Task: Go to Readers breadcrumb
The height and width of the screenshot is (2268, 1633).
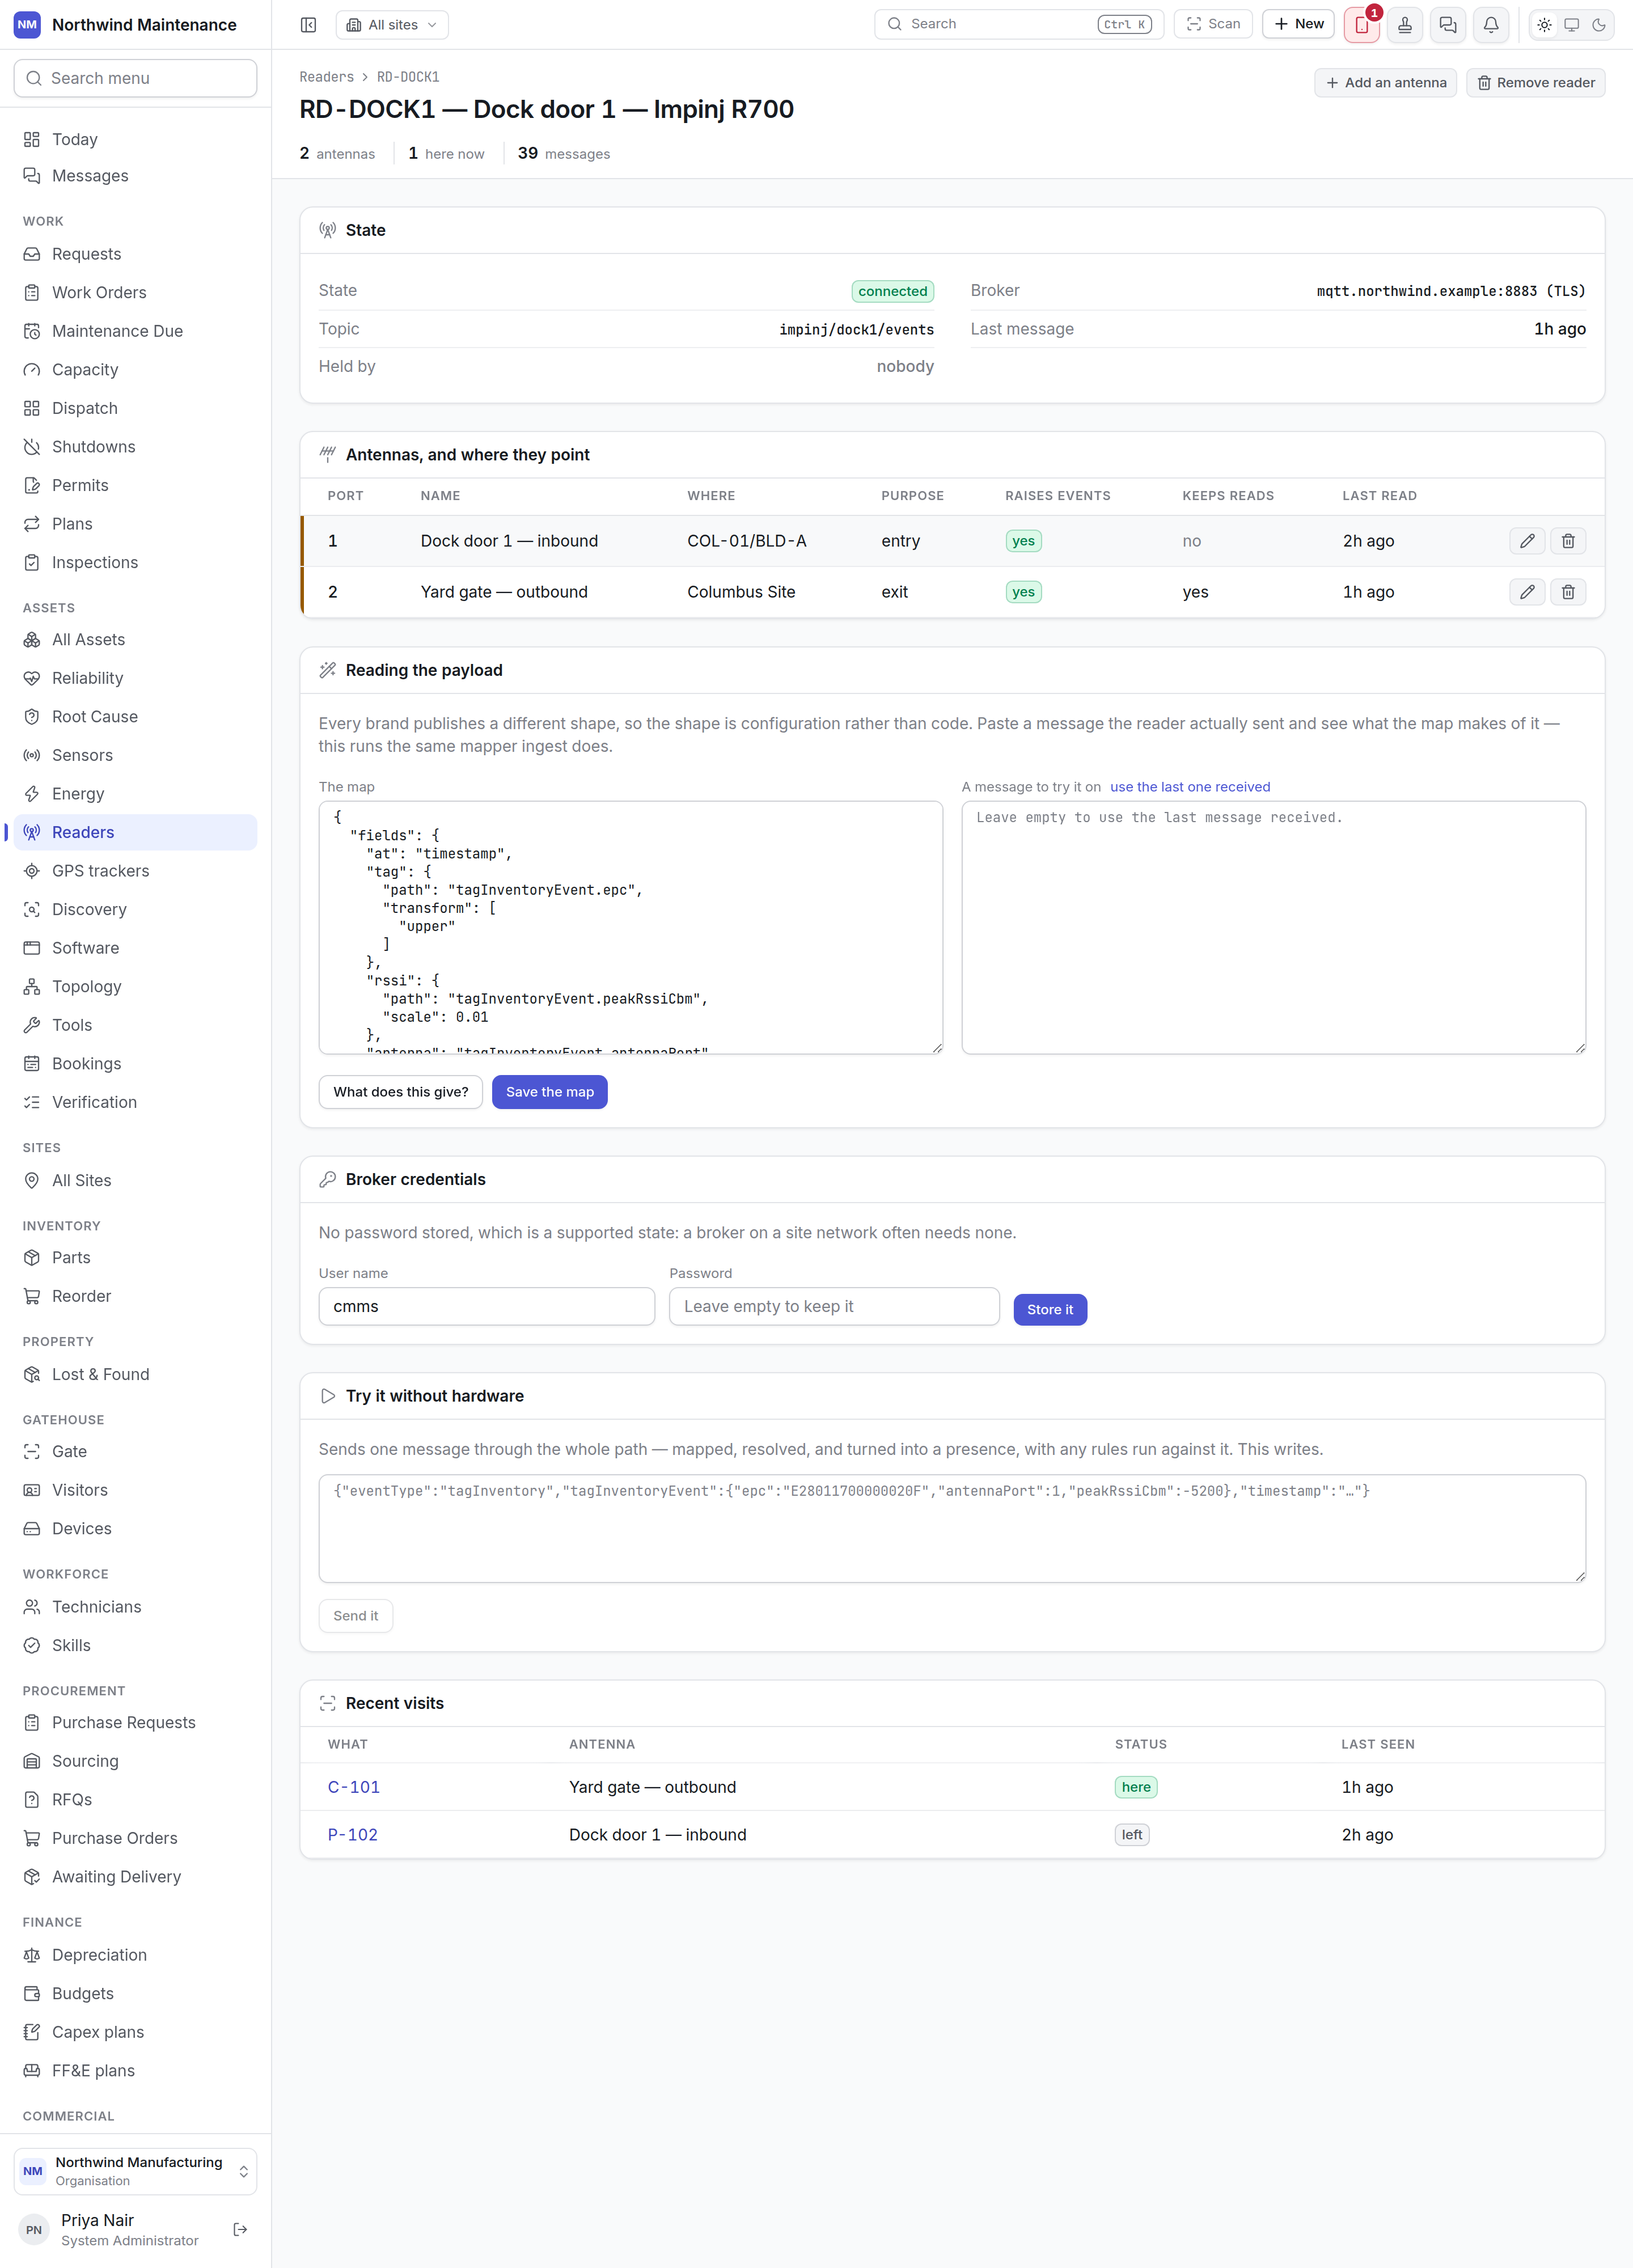Action: point(327,77)
